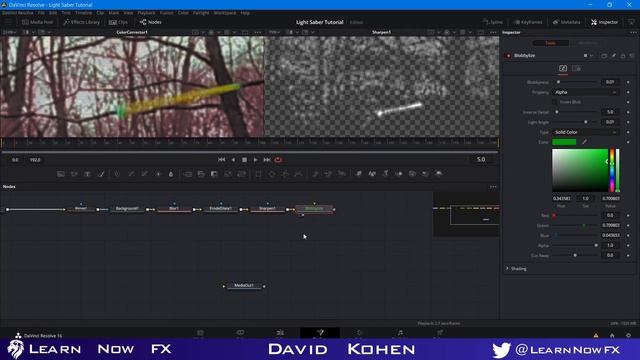This screenshot has width=640, height=360.
Task: Toggle the Nodes panel button
Action: click(151, 22)
